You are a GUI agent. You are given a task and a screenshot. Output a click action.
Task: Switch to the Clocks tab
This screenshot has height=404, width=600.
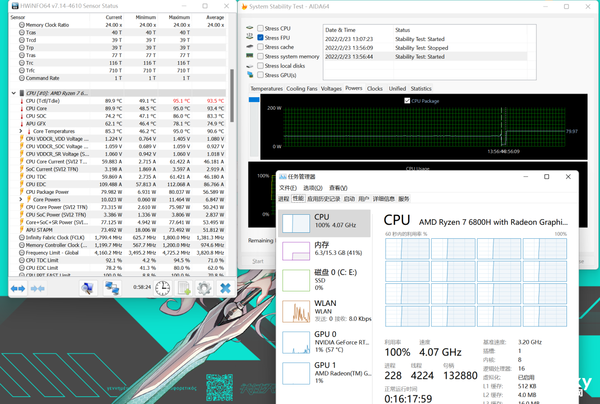[375, 88]
